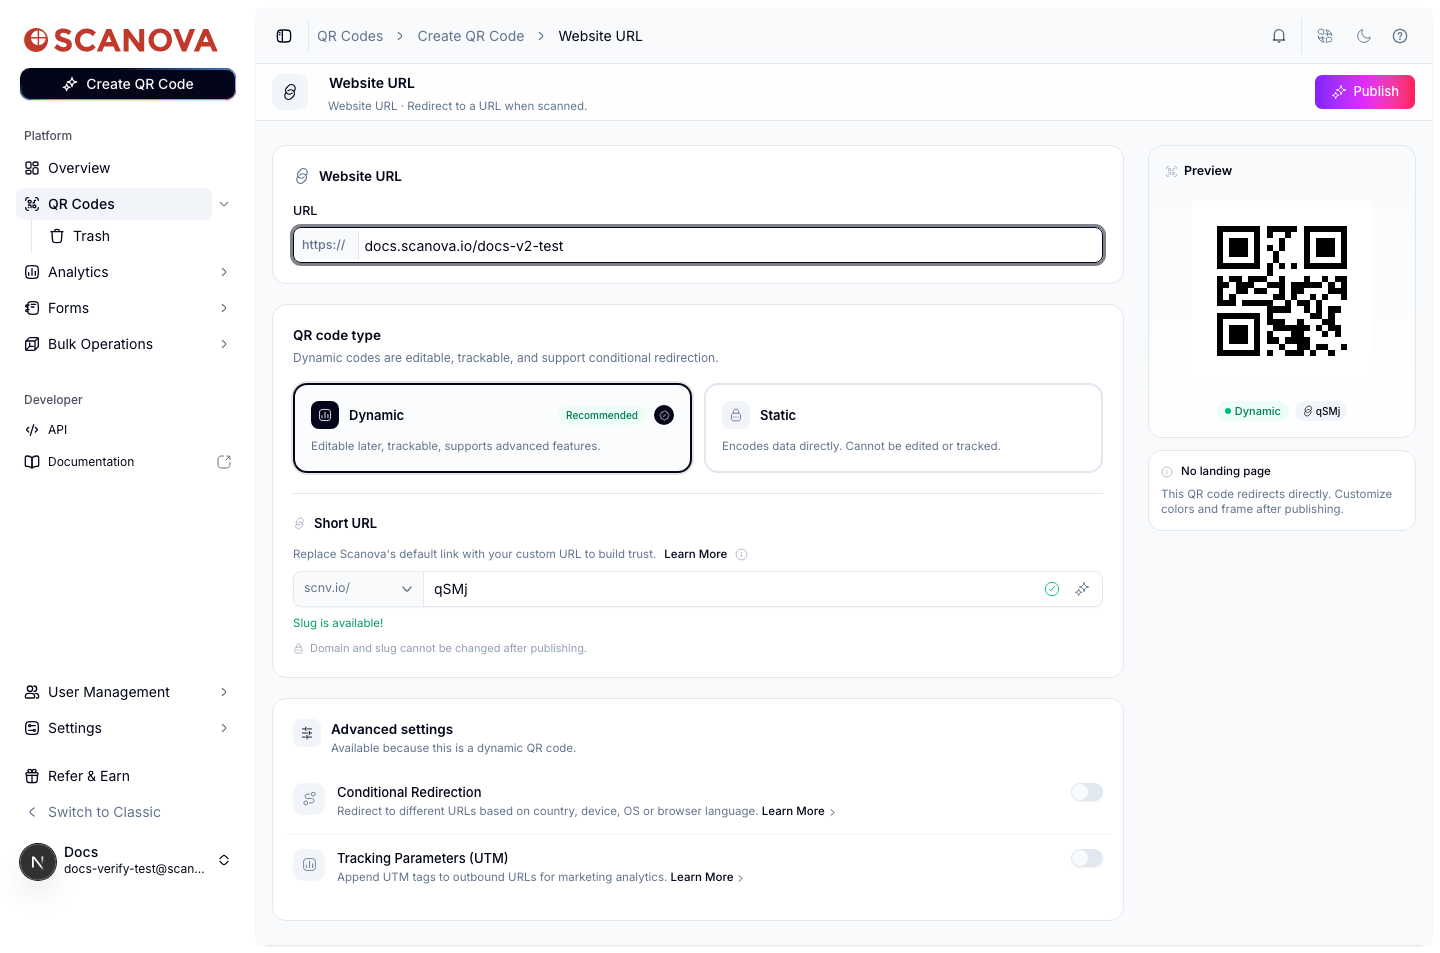The height and width of the screenshot is (953, 1440).
Task: Click the link icon beside Website URL header
Action: [x=290, y=92]
